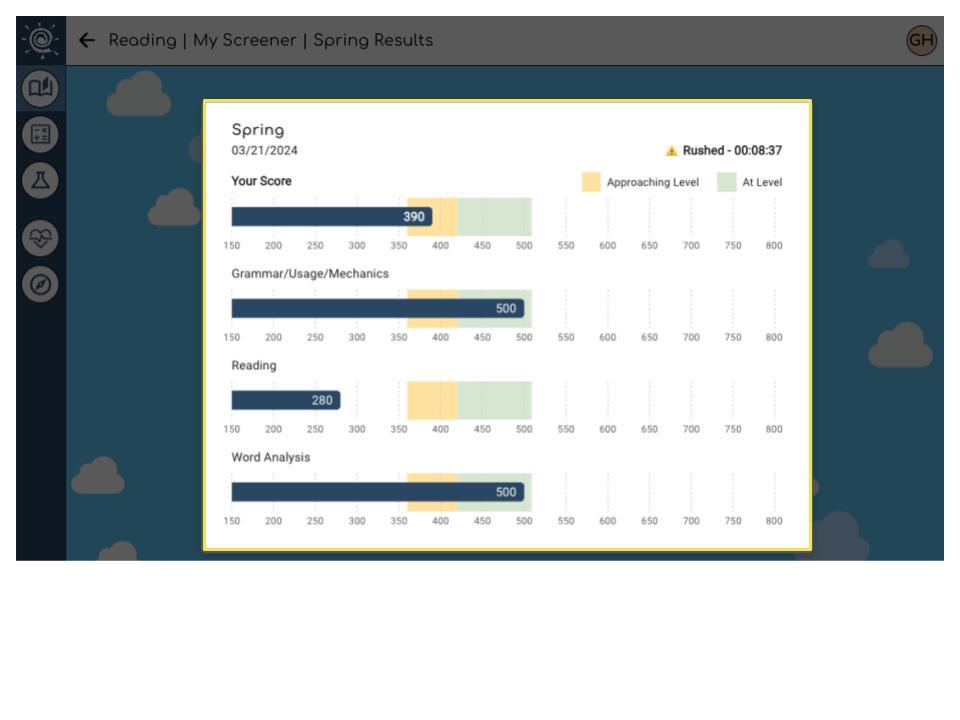Click the At Level legend text
This screenshot has width=960, height=720.
pyautogui.click(x=762, y=182)
